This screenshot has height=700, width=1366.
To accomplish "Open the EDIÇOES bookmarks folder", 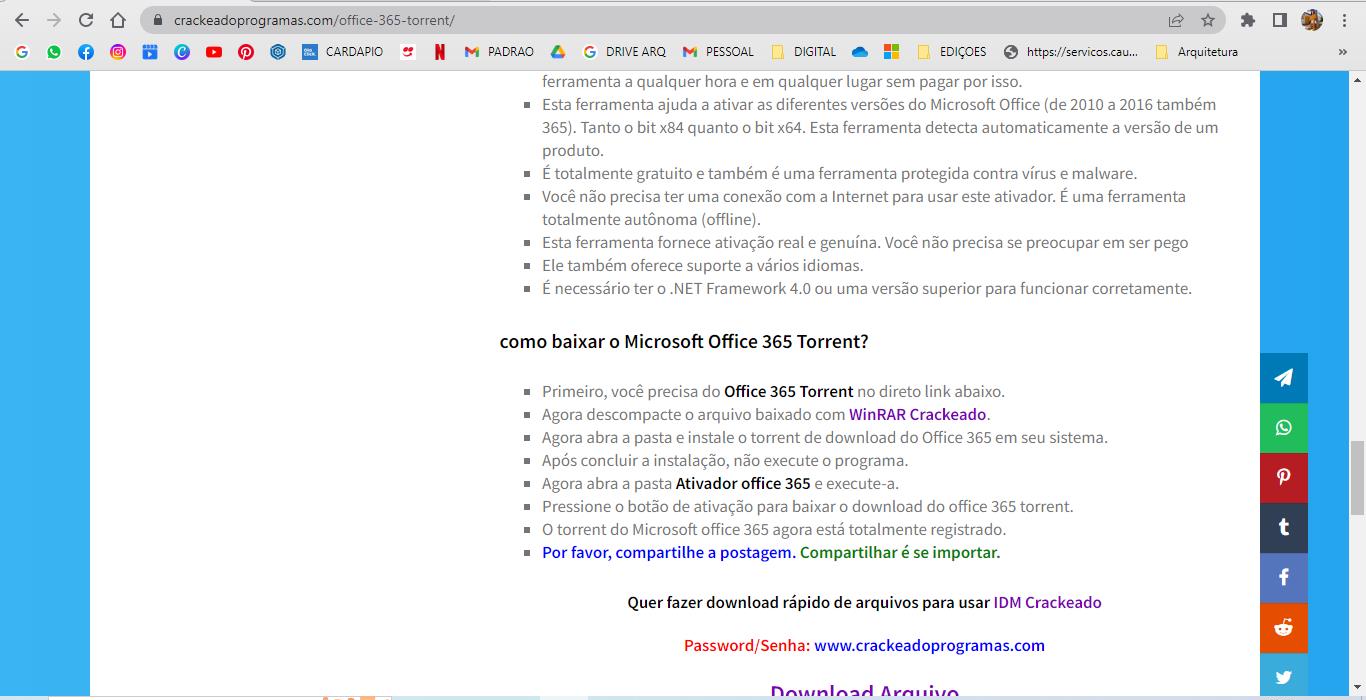I will [951, 52].
